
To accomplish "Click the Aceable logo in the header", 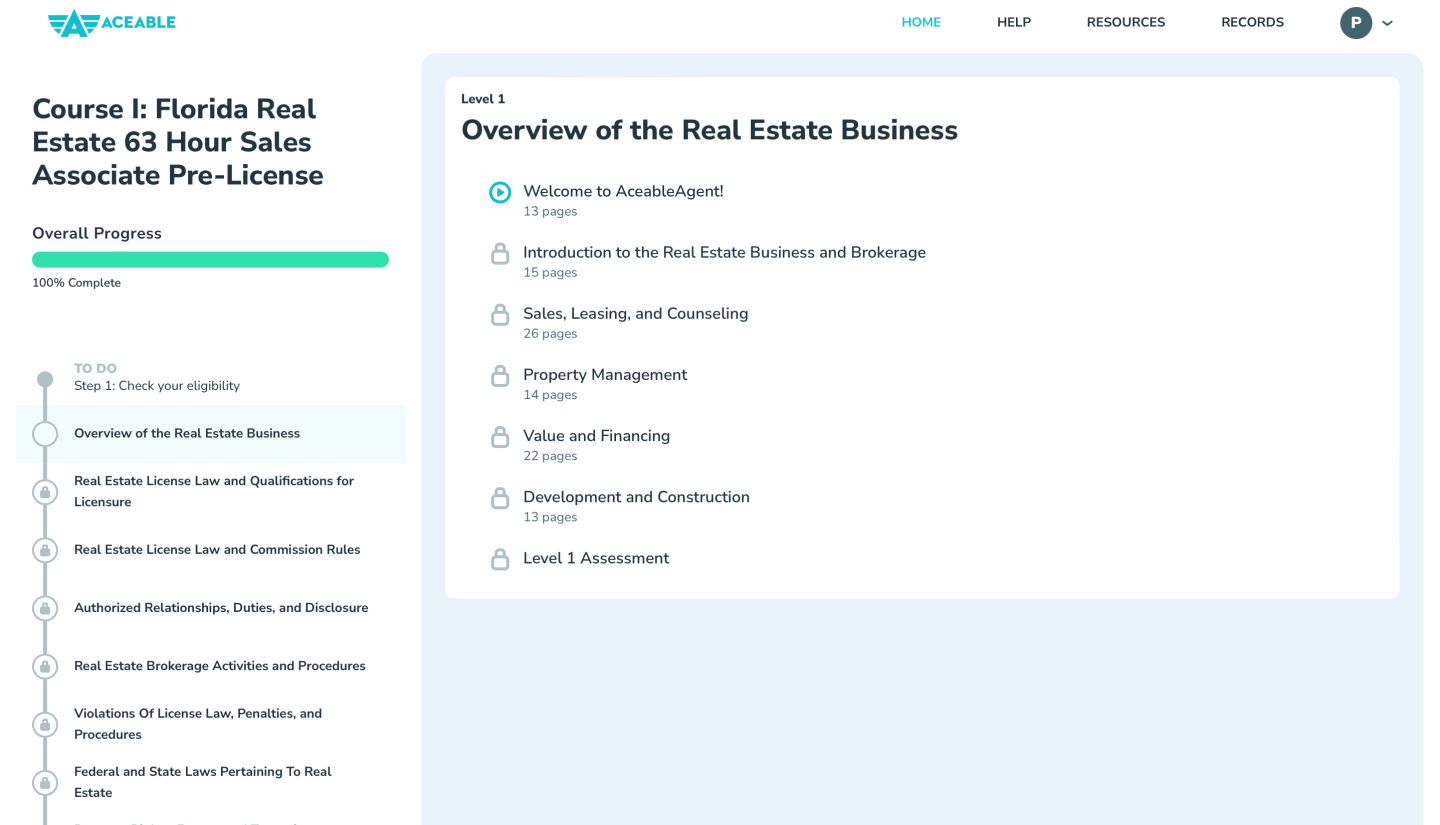I will click(x=111, y=22).
